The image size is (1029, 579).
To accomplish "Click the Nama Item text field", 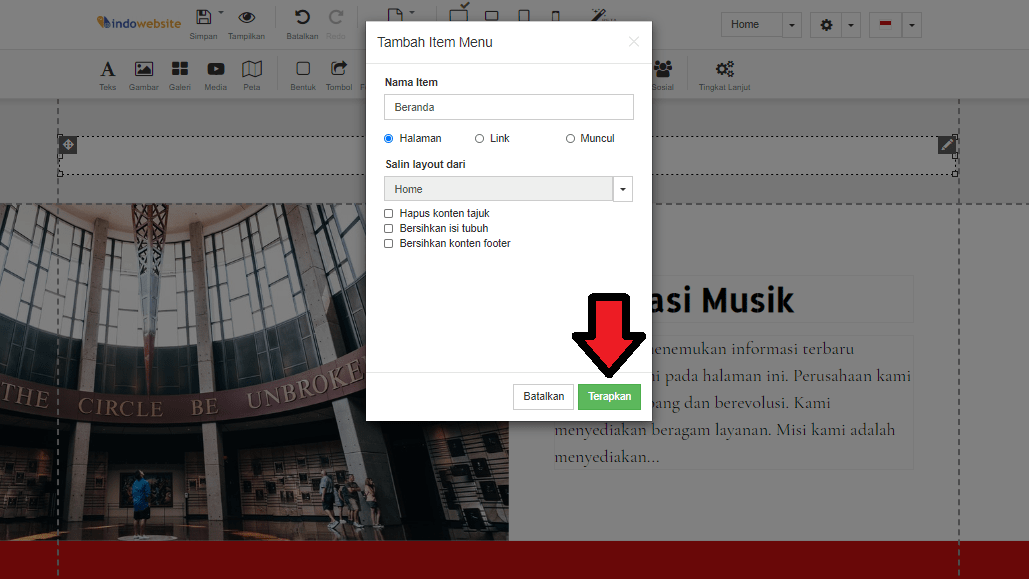I will coord(508,107).
